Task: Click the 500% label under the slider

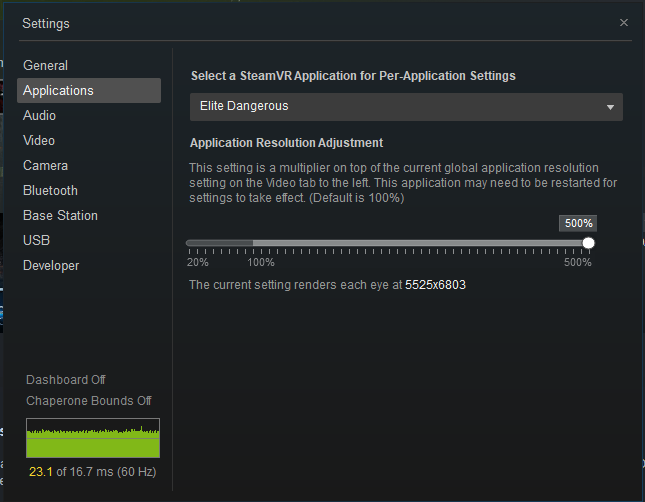Action: click(x=578, y=263)
